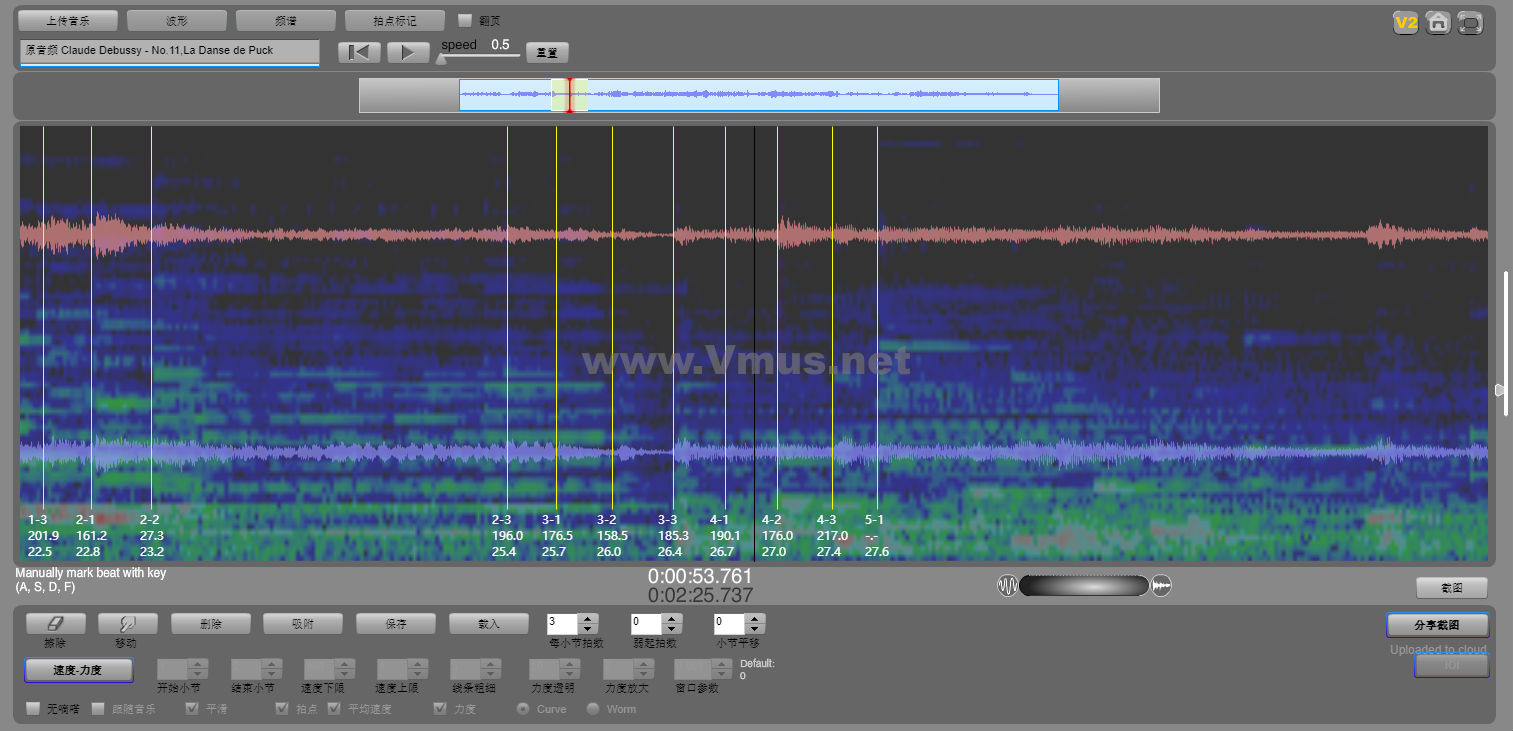Image resolution: width=1513 pixels, height=731 pixels.
Task: Increase the 小节平移 stepper value
Action: (755, 618)
